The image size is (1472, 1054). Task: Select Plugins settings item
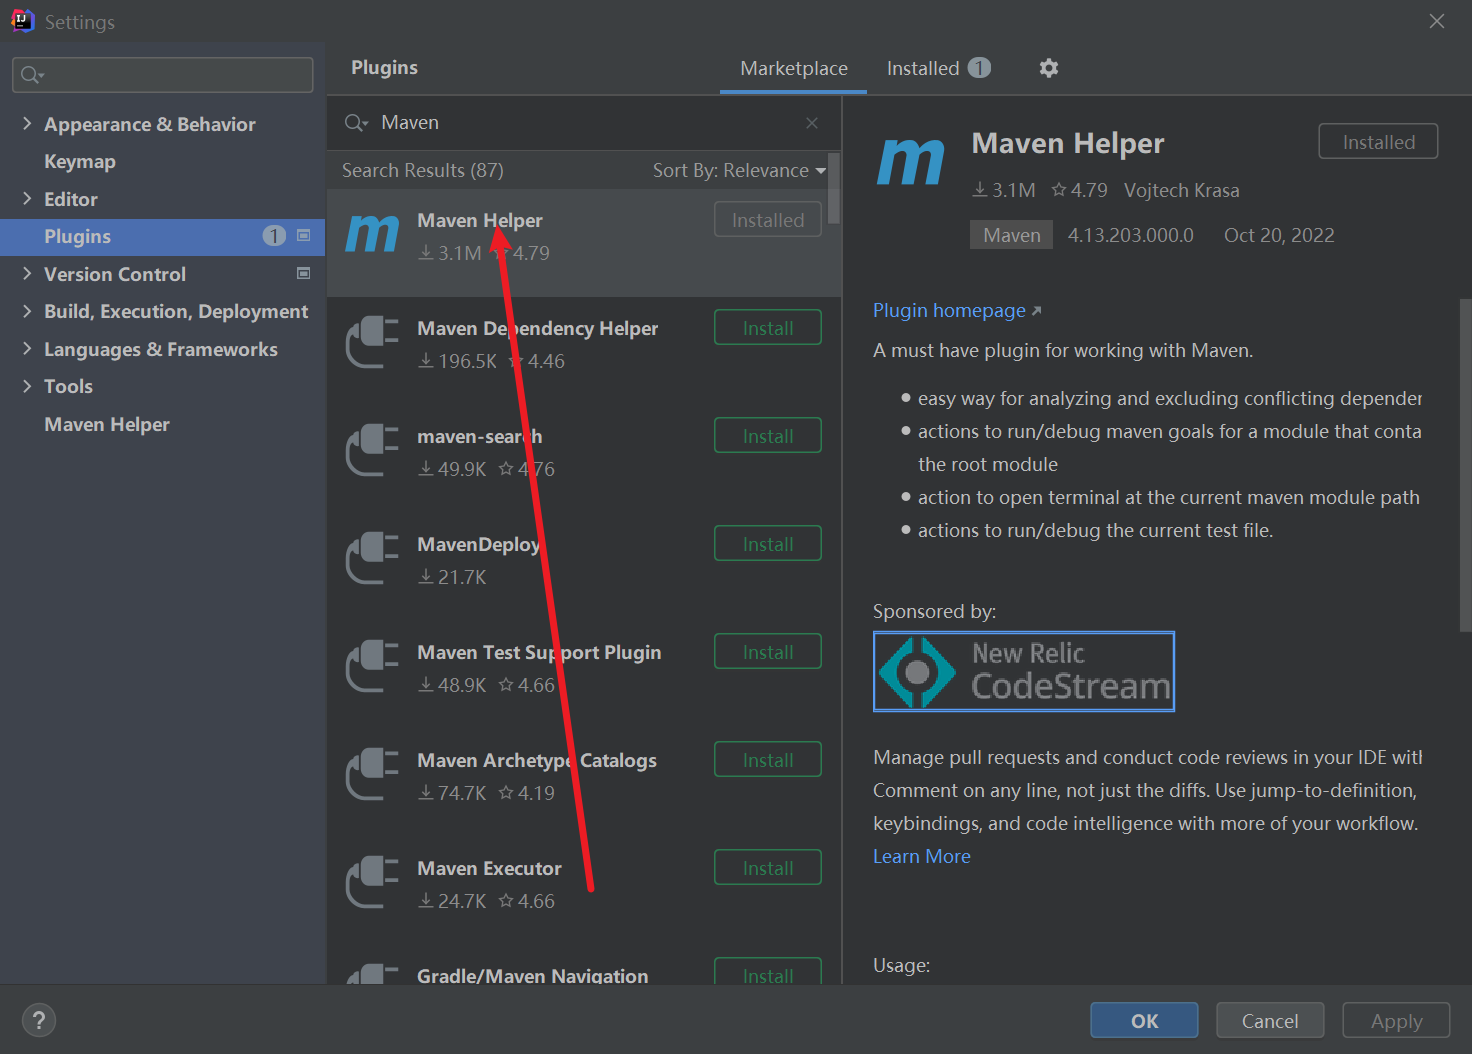coord(162,236)
